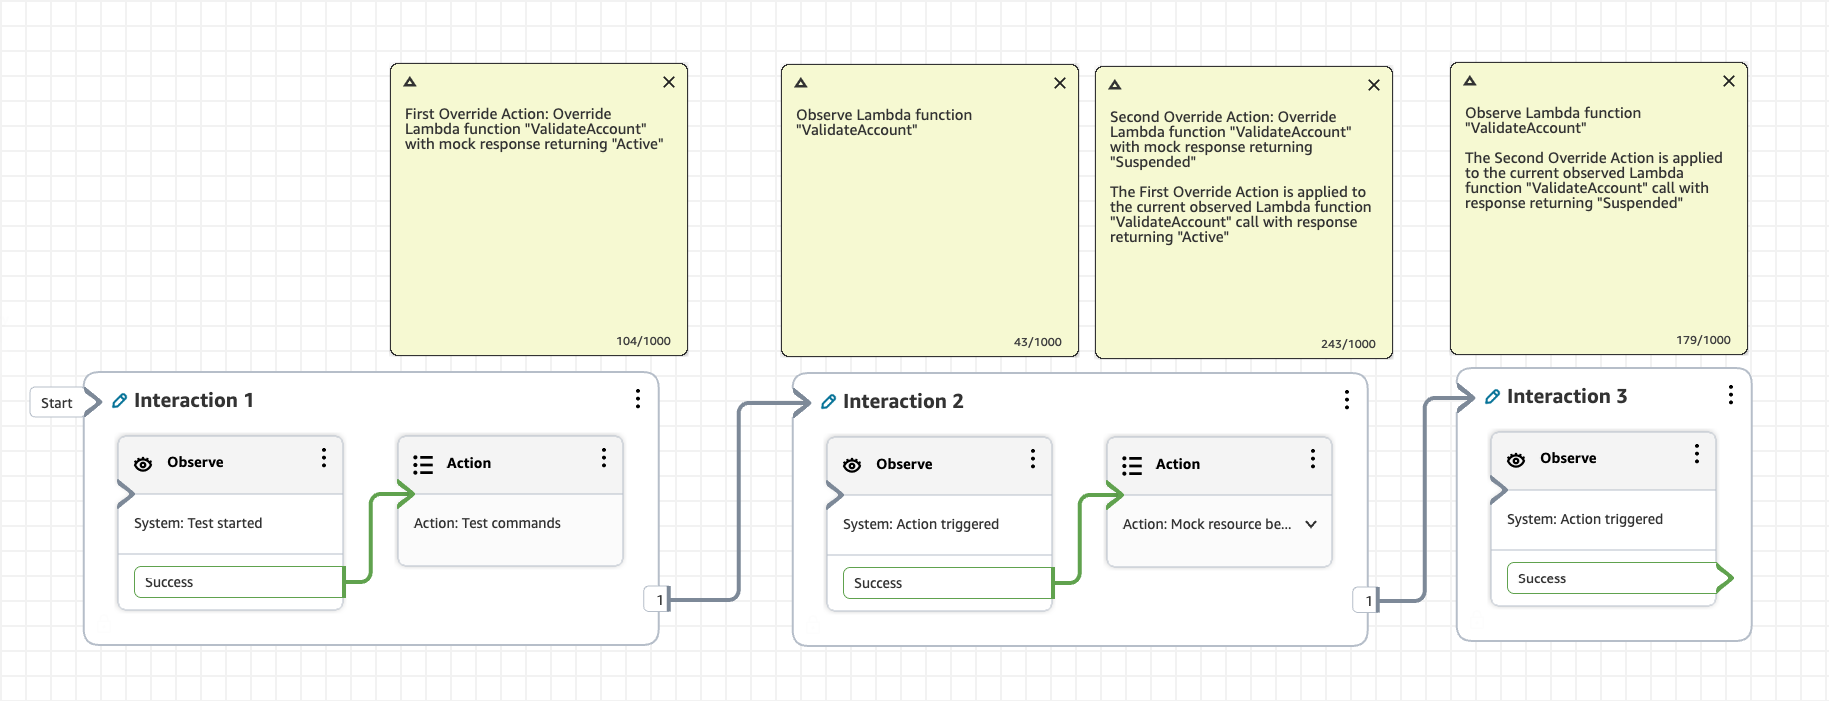Close the 179/1000 Observe Lambda note
The width and height of the screenshot is (1829, 701).
pos(1729,81)
